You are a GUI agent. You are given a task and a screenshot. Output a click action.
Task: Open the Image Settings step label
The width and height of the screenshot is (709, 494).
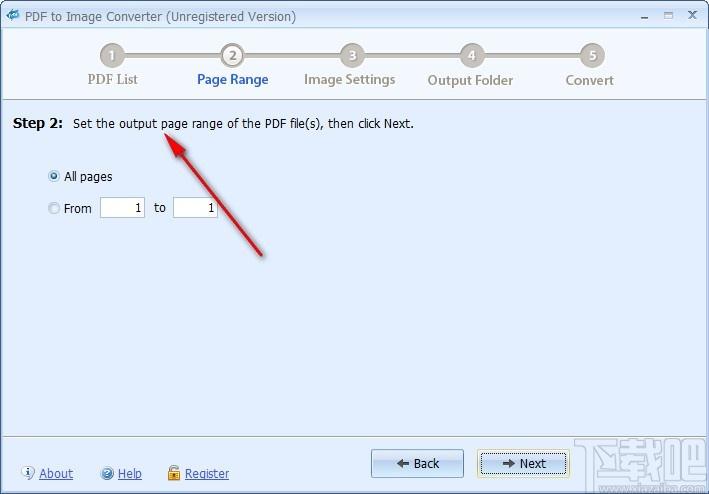pos(350,80)
